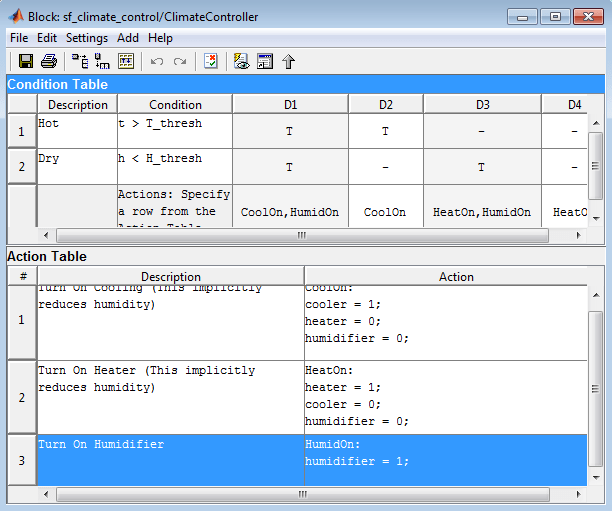Click the Action column header
The height and width of the screenshot is (511, 612).
tap(446, 276)
